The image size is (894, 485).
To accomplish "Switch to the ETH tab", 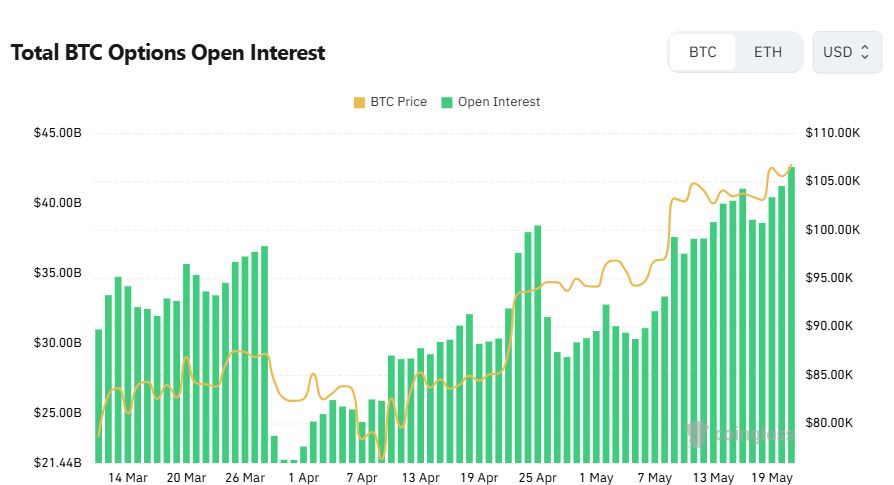I will 767,52.
